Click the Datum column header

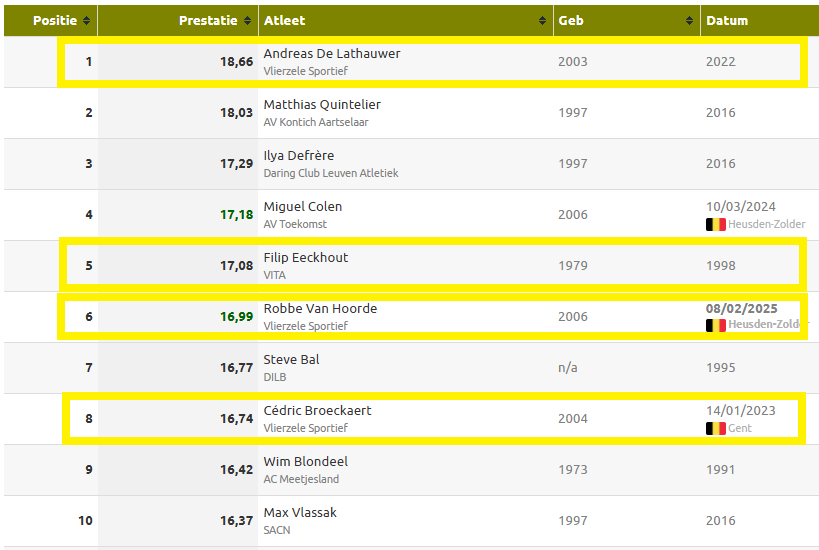[727, 21]
